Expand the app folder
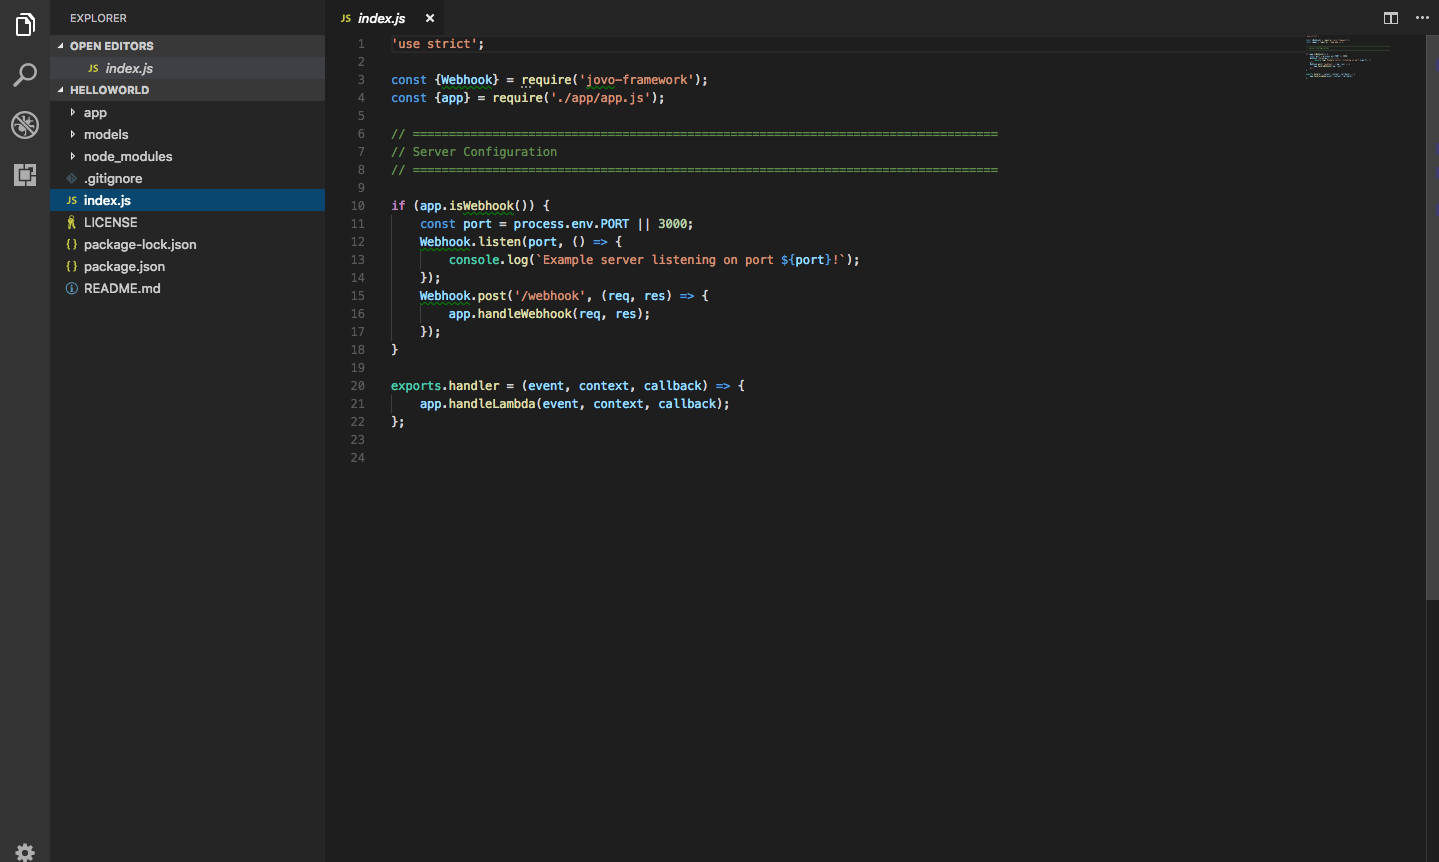Viewport: 1439px width, 862px height. [x=187, y=112]
